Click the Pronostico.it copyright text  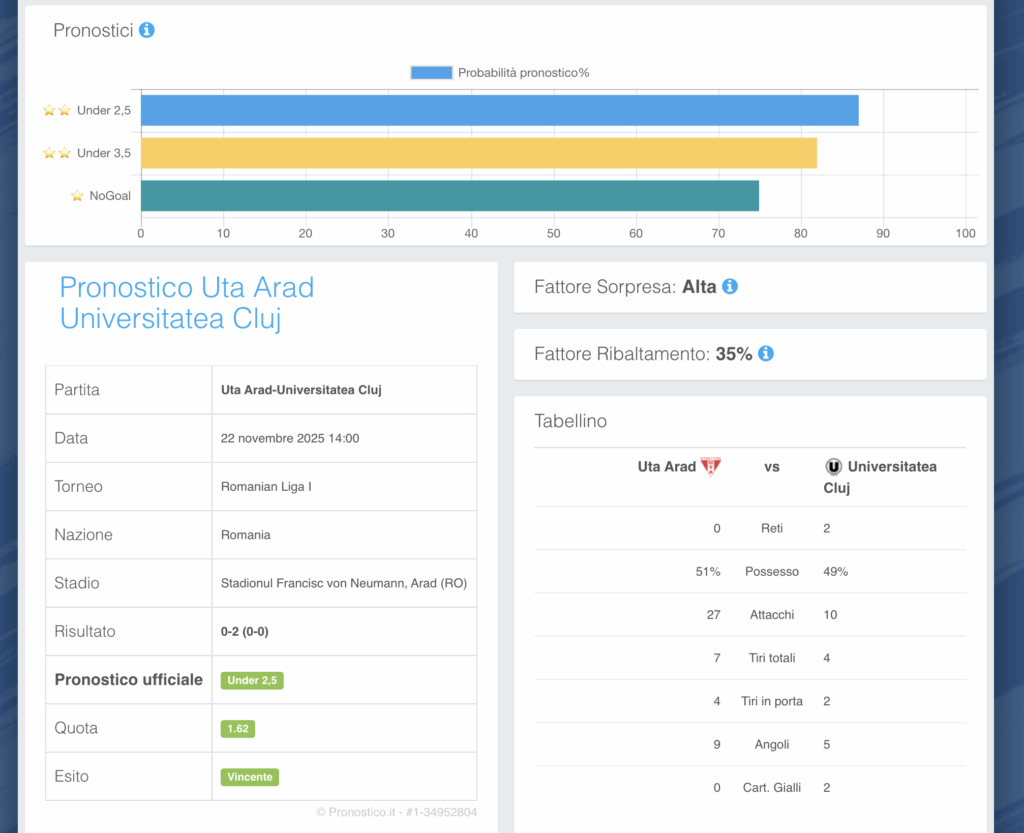click(396, 812)
